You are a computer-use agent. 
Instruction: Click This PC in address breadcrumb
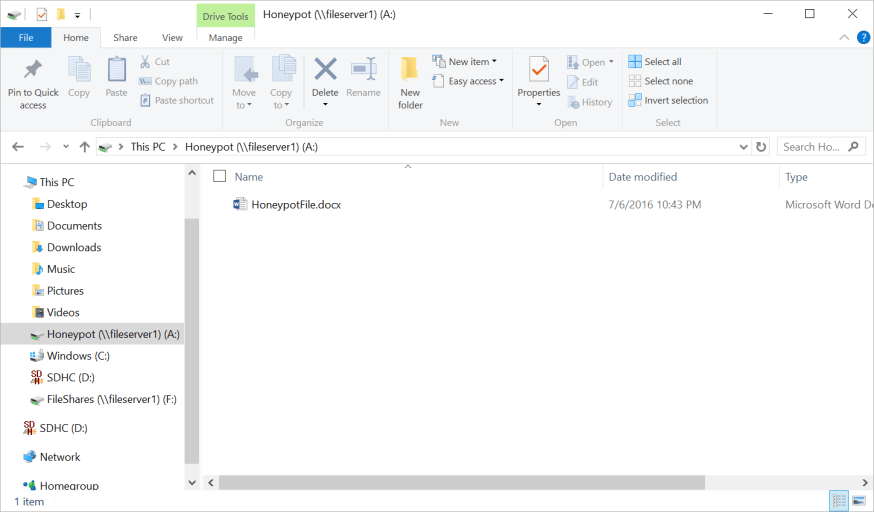coord(148,147)
